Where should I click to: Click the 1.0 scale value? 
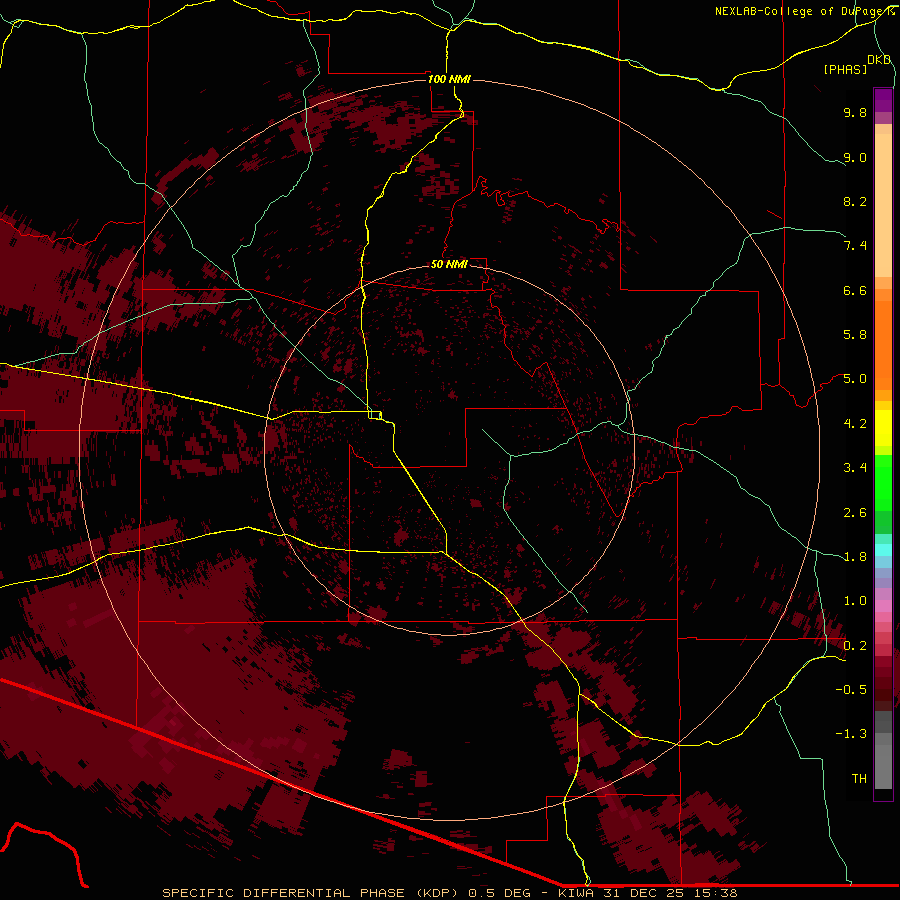[x=855, y=601]
